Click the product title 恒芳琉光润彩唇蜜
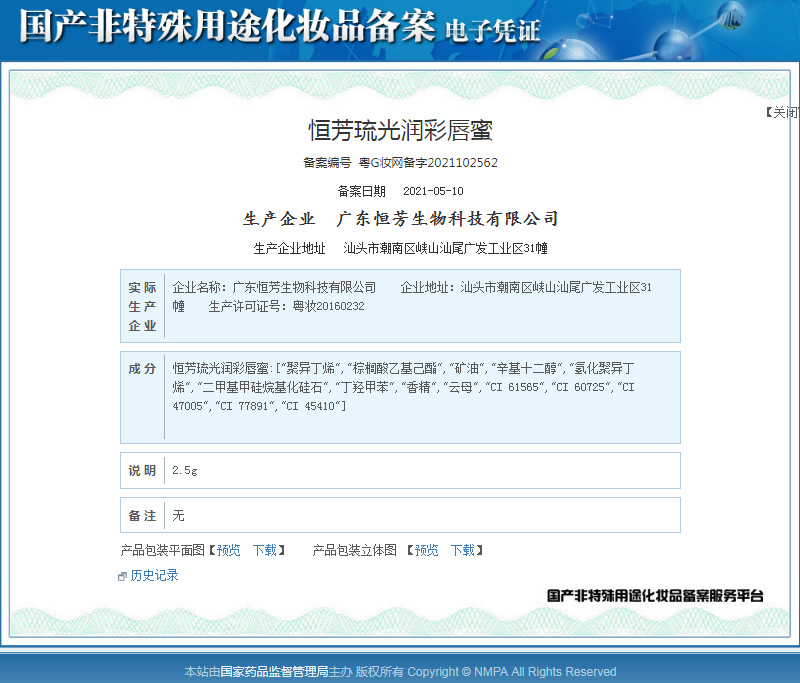The height and width of the screenshot is (683, 800). [x=400, y=131]
